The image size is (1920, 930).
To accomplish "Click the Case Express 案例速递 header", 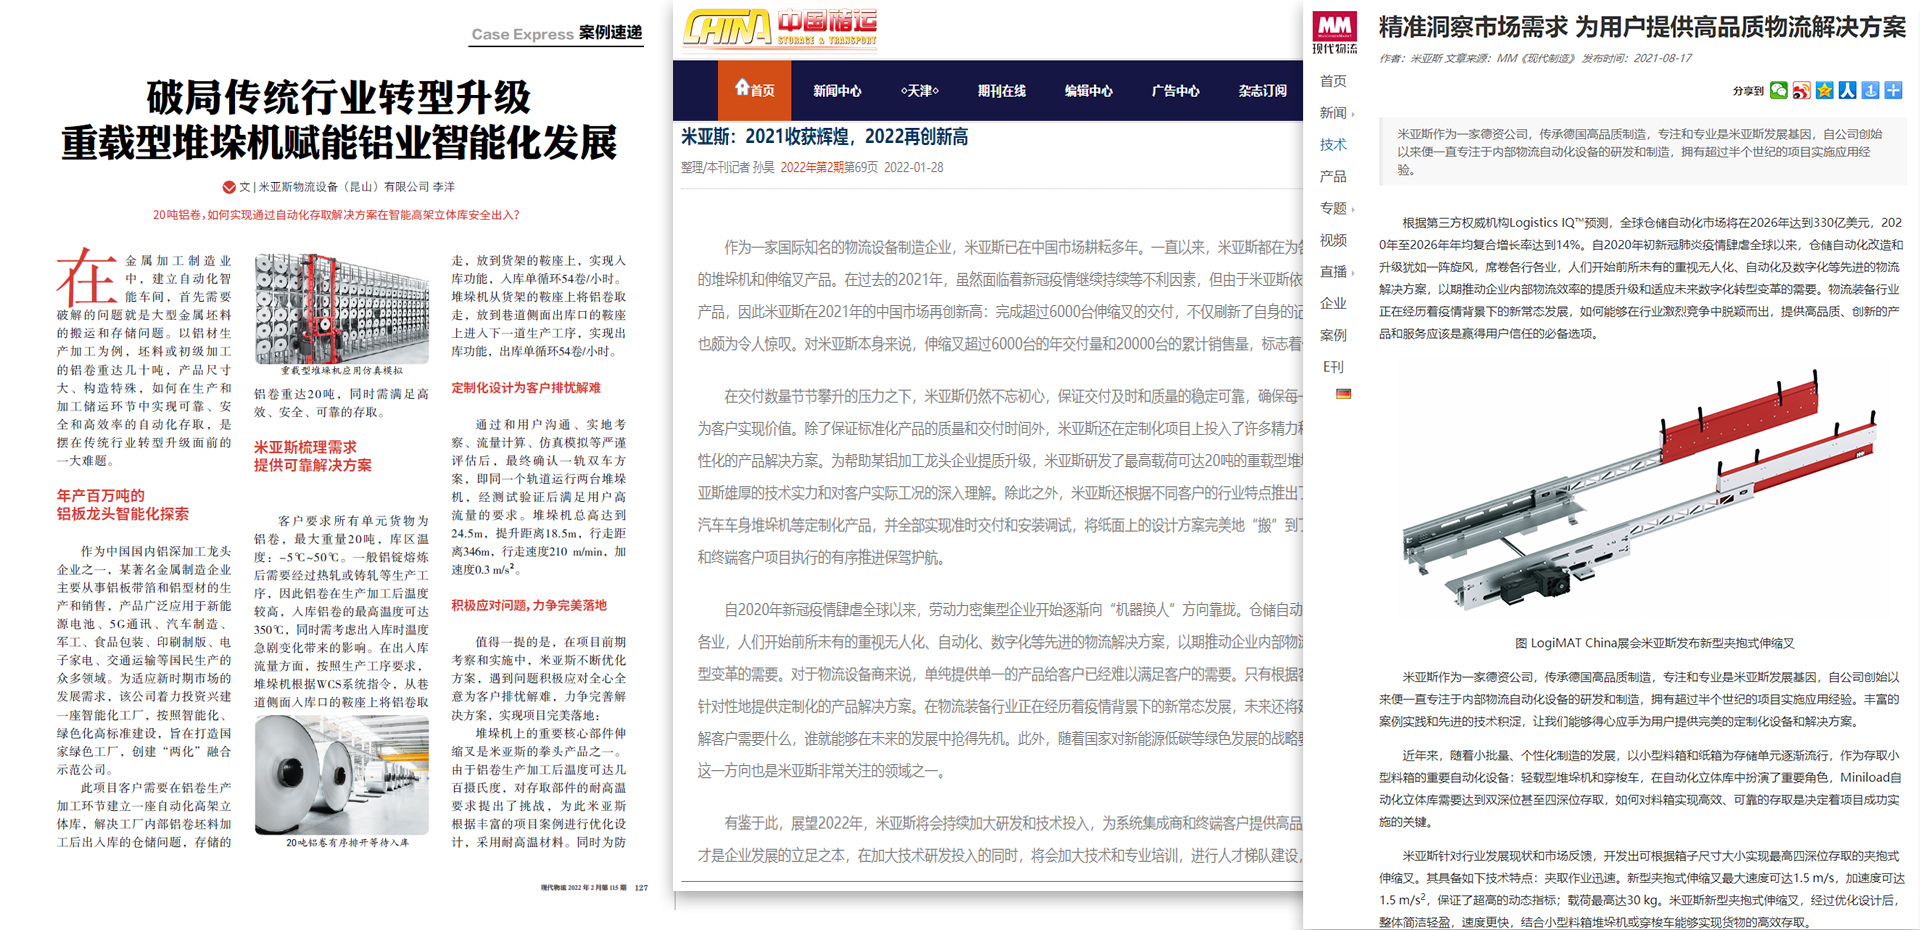I will (x=557, y=33).
